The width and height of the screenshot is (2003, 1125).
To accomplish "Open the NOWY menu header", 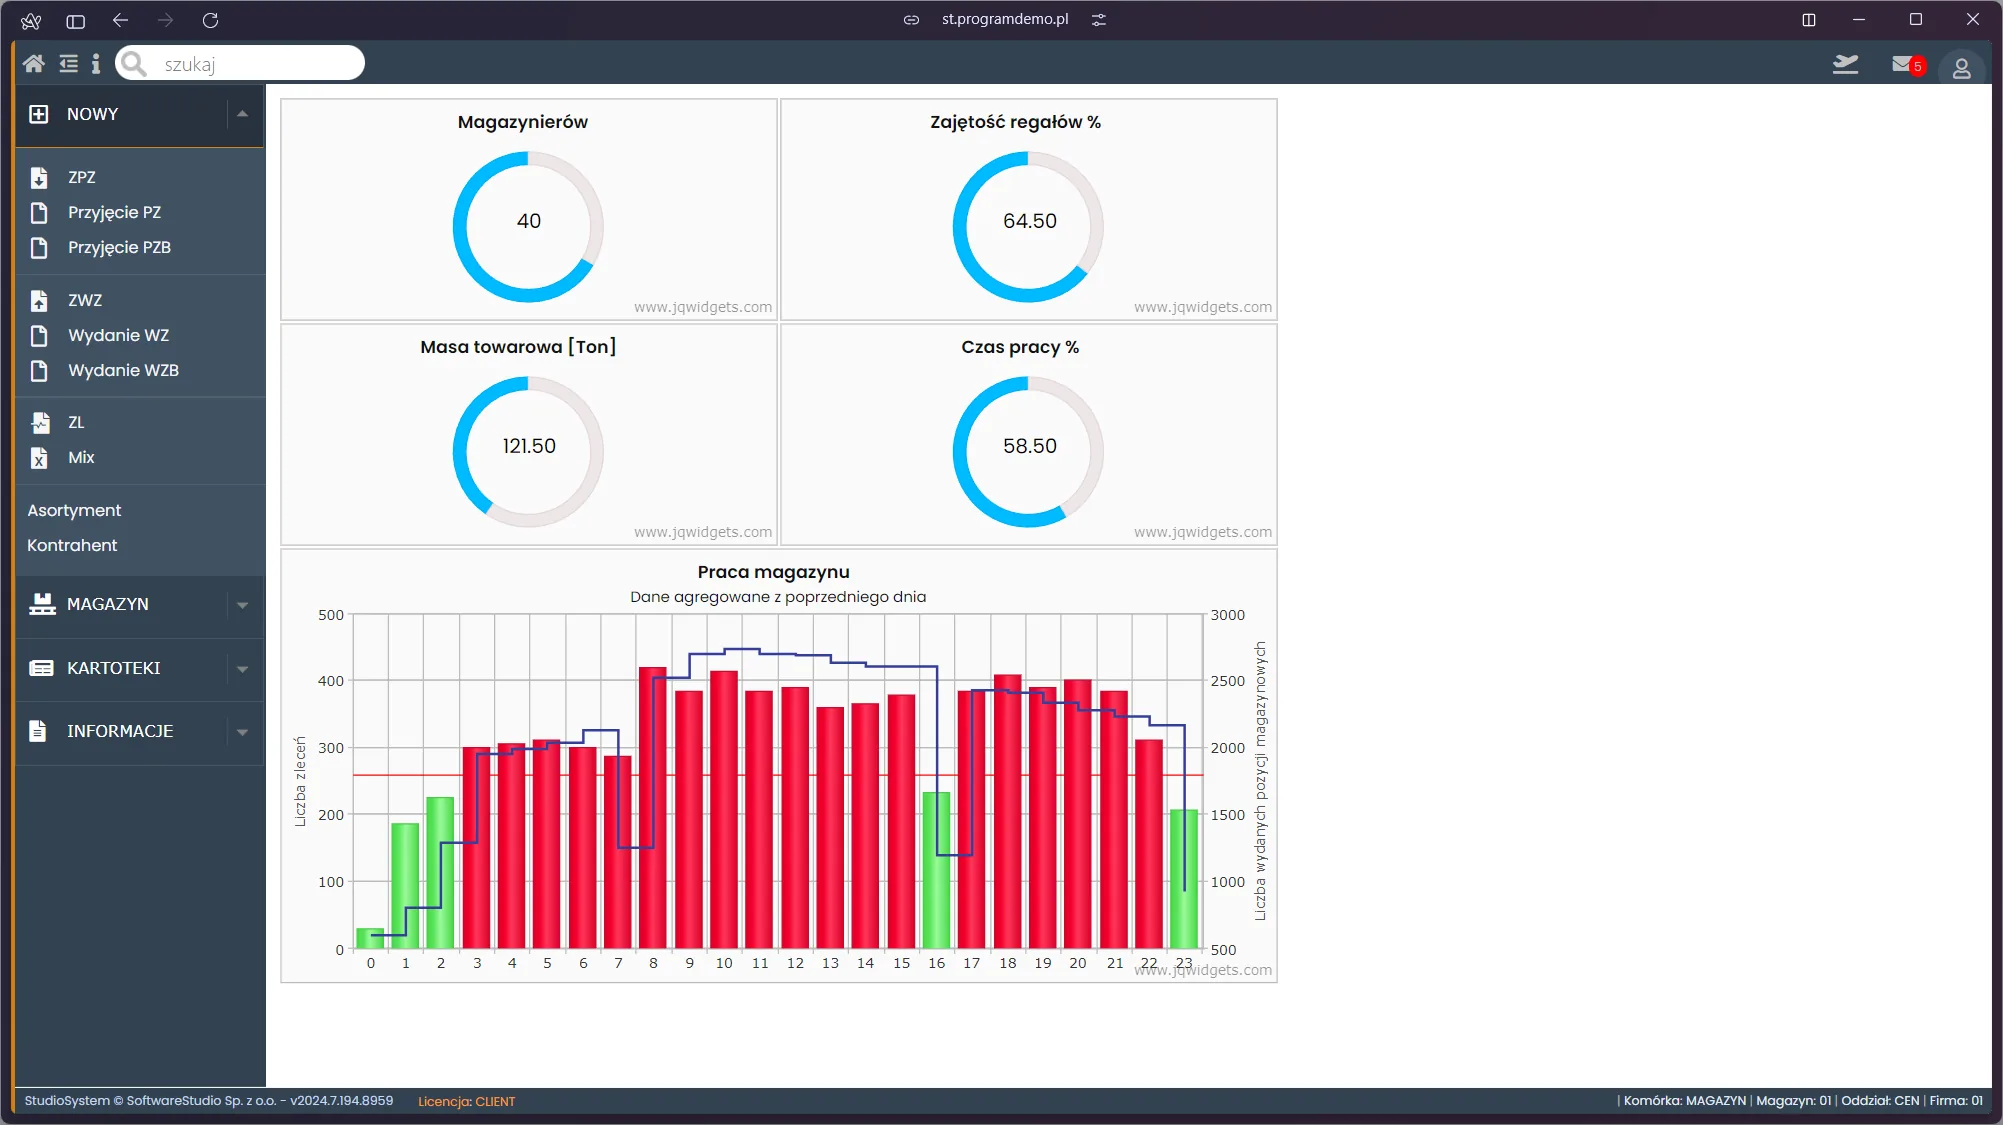I will [140, 114].
